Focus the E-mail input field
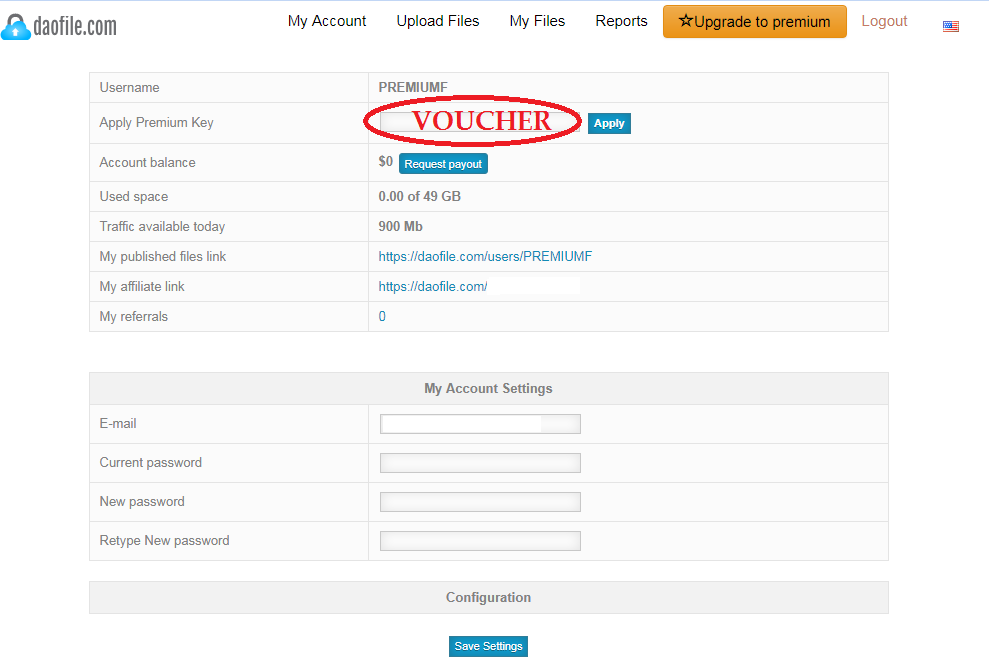Viewport: 989px width, 658px height. pyautogui.click(x=480, y=424)
